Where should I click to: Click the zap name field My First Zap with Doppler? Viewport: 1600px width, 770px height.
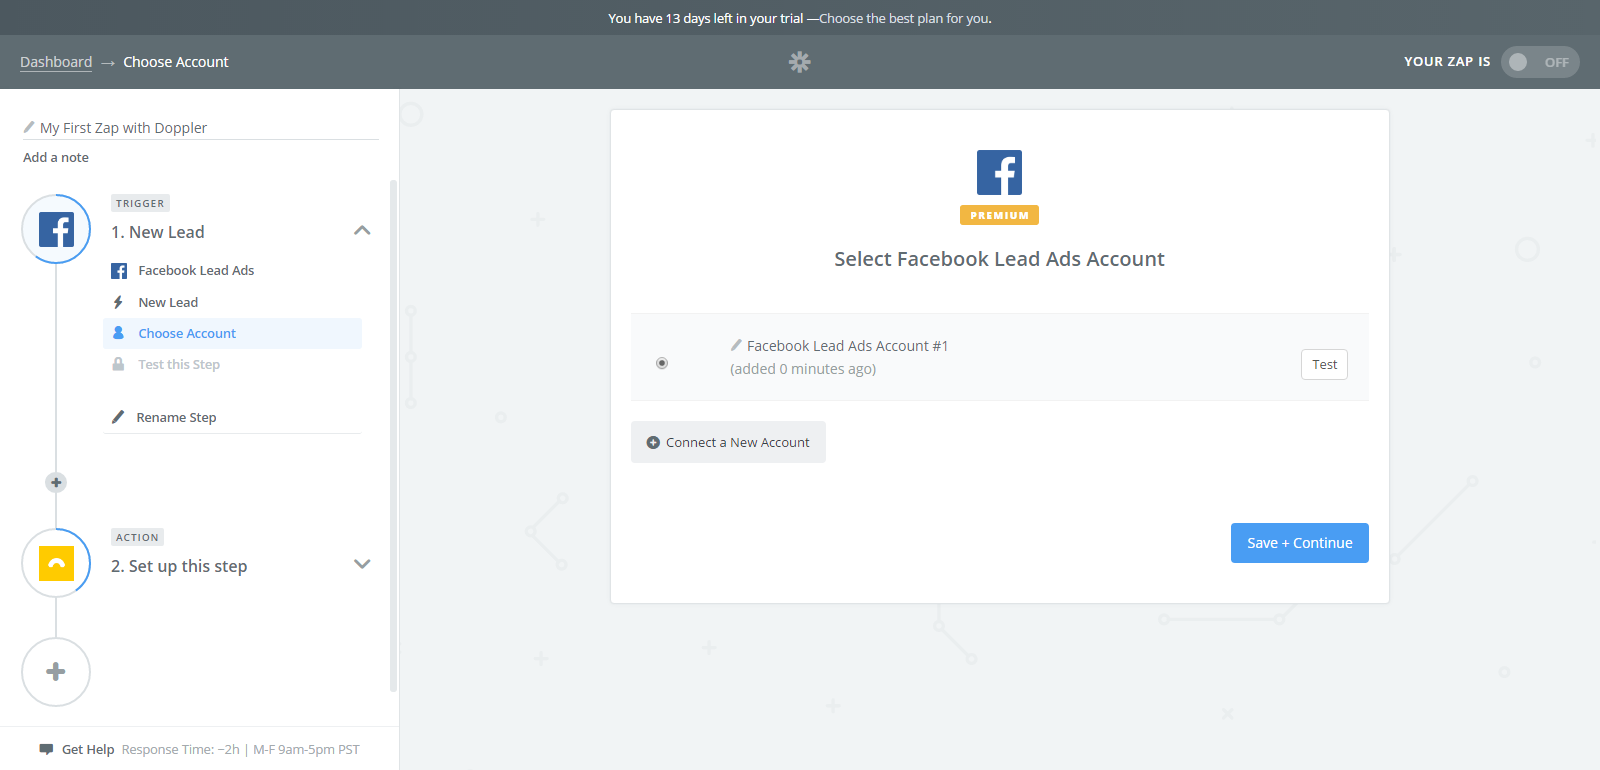[200, 128]
